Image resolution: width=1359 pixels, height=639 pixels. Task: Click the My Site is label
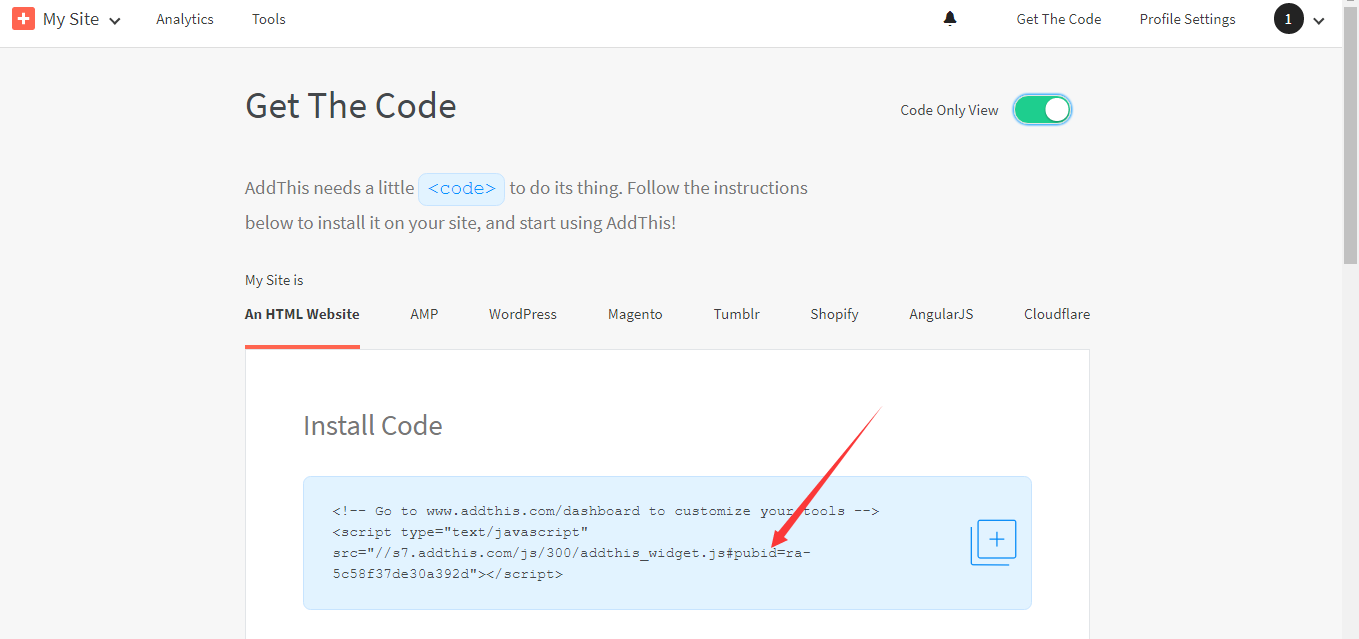(274, 280)
